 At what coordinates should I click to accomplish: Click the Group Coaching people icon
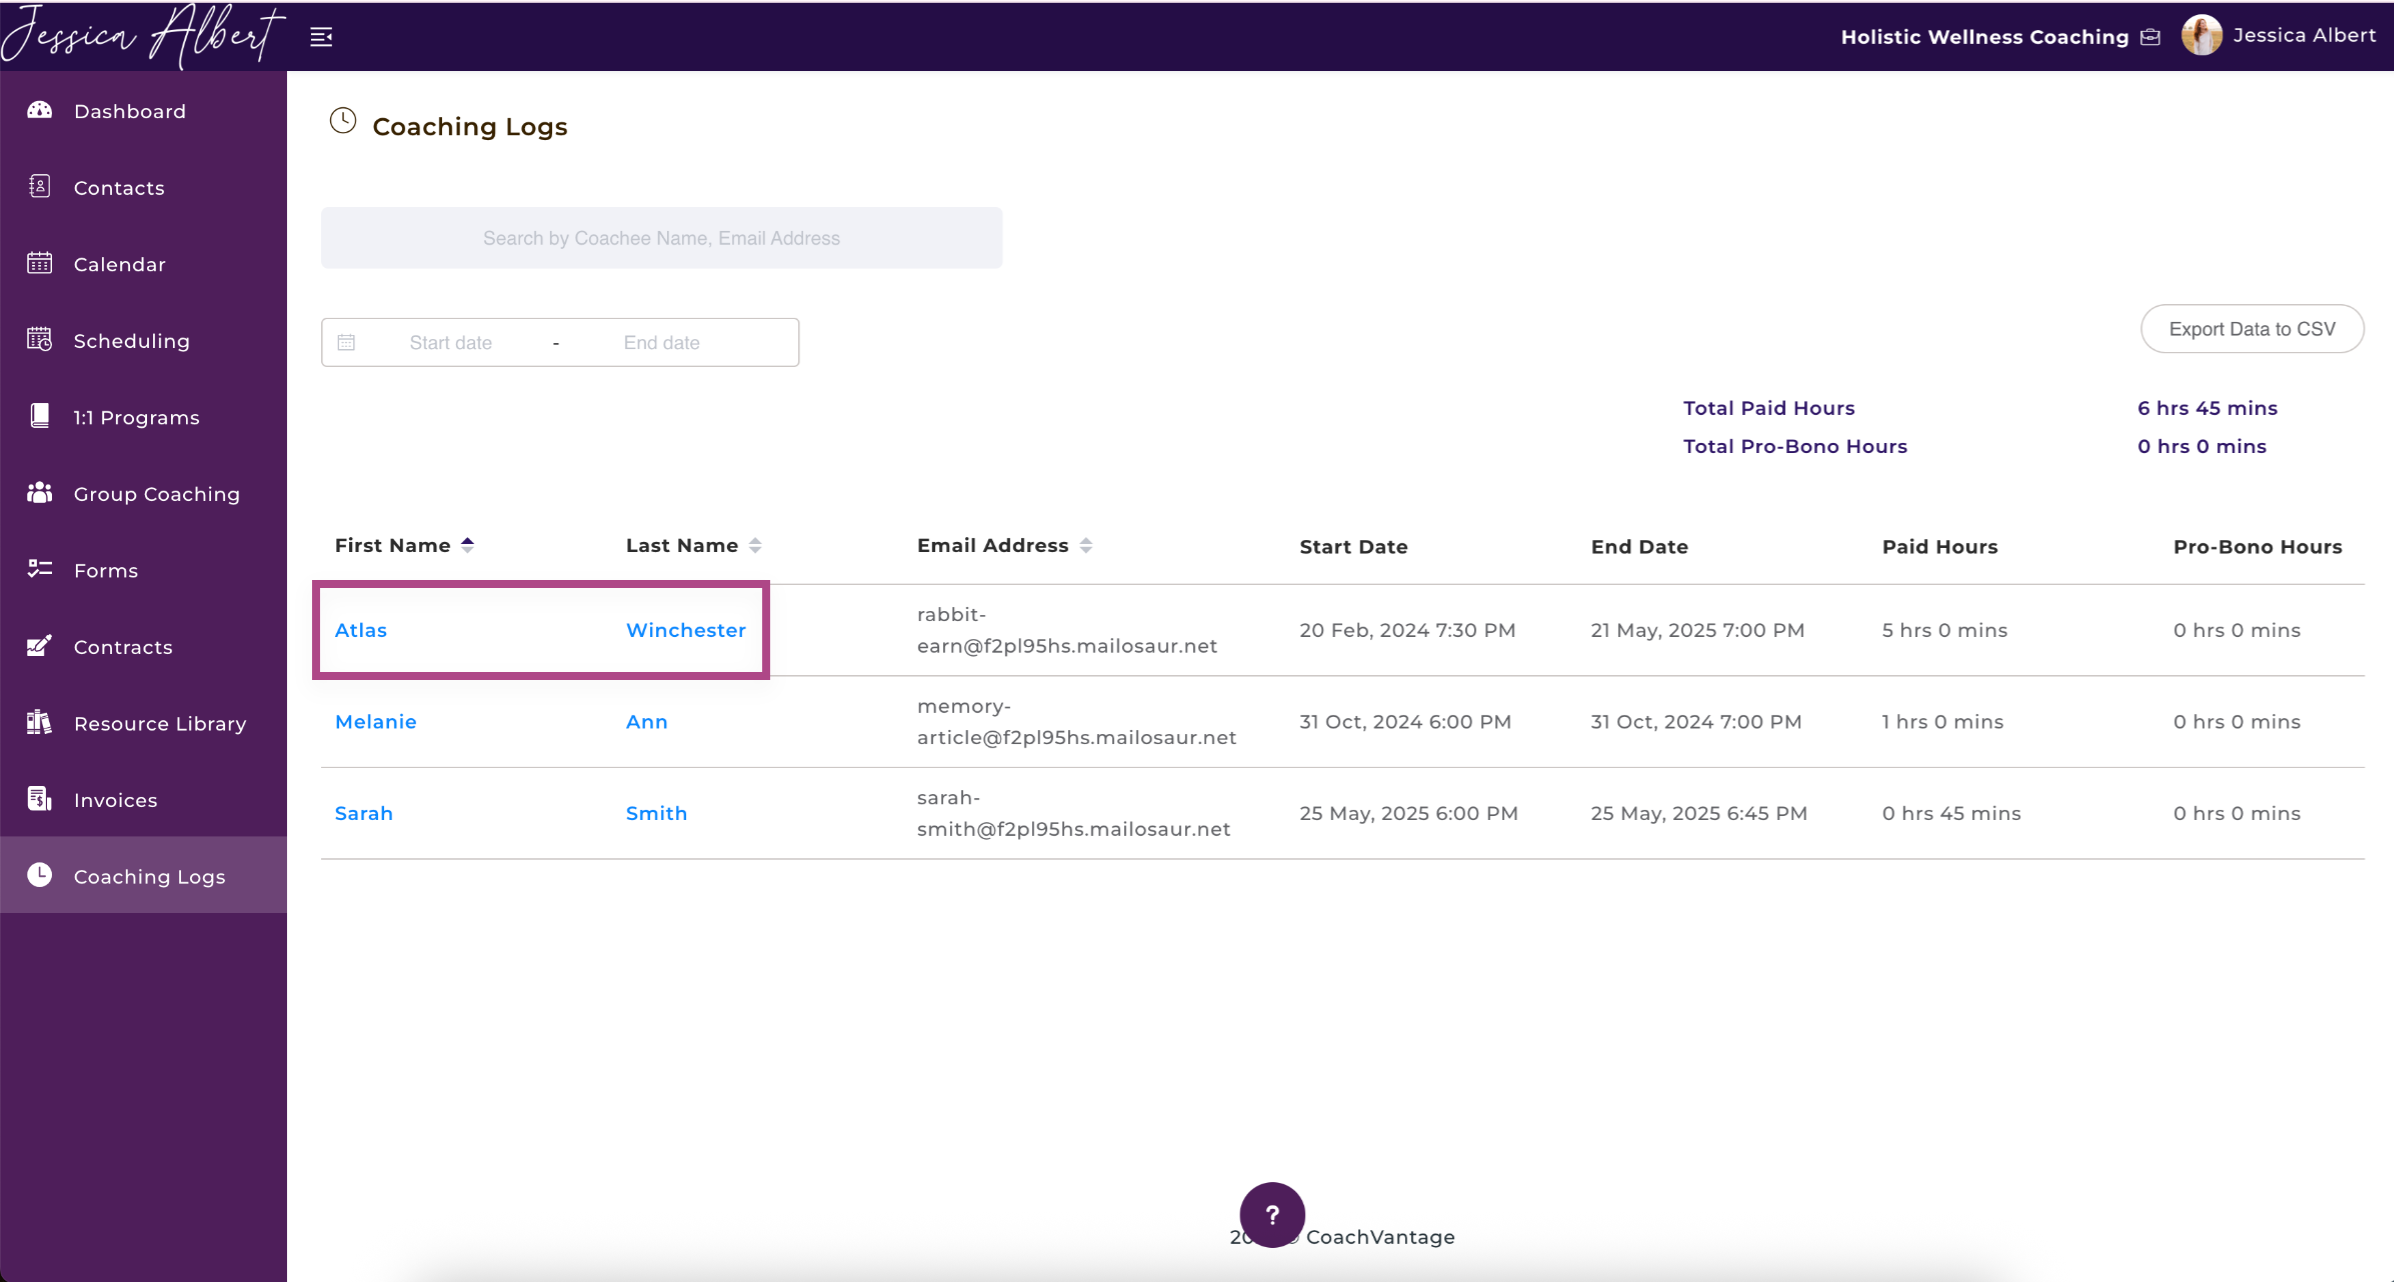(x=40, y=493)
